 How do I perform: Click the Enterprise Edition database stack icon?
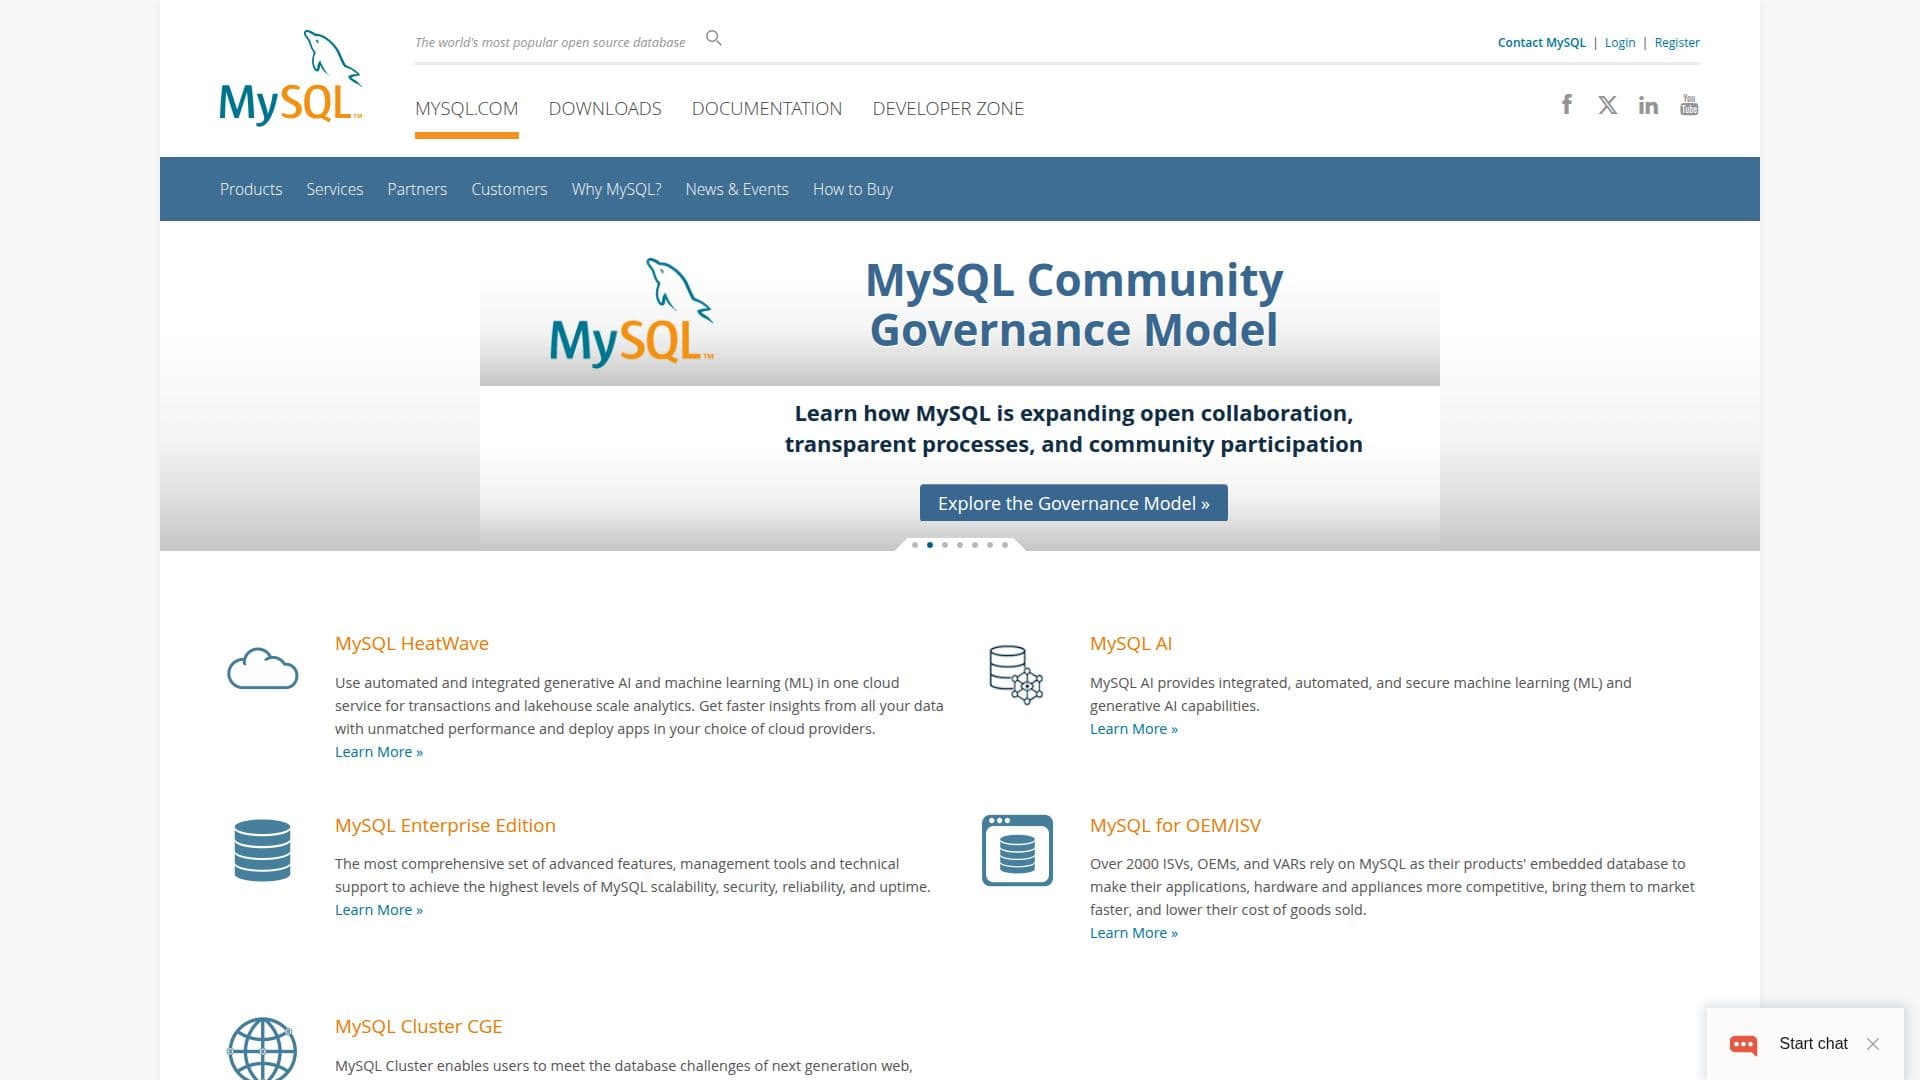pyautogui.click(x=262, y=850)
